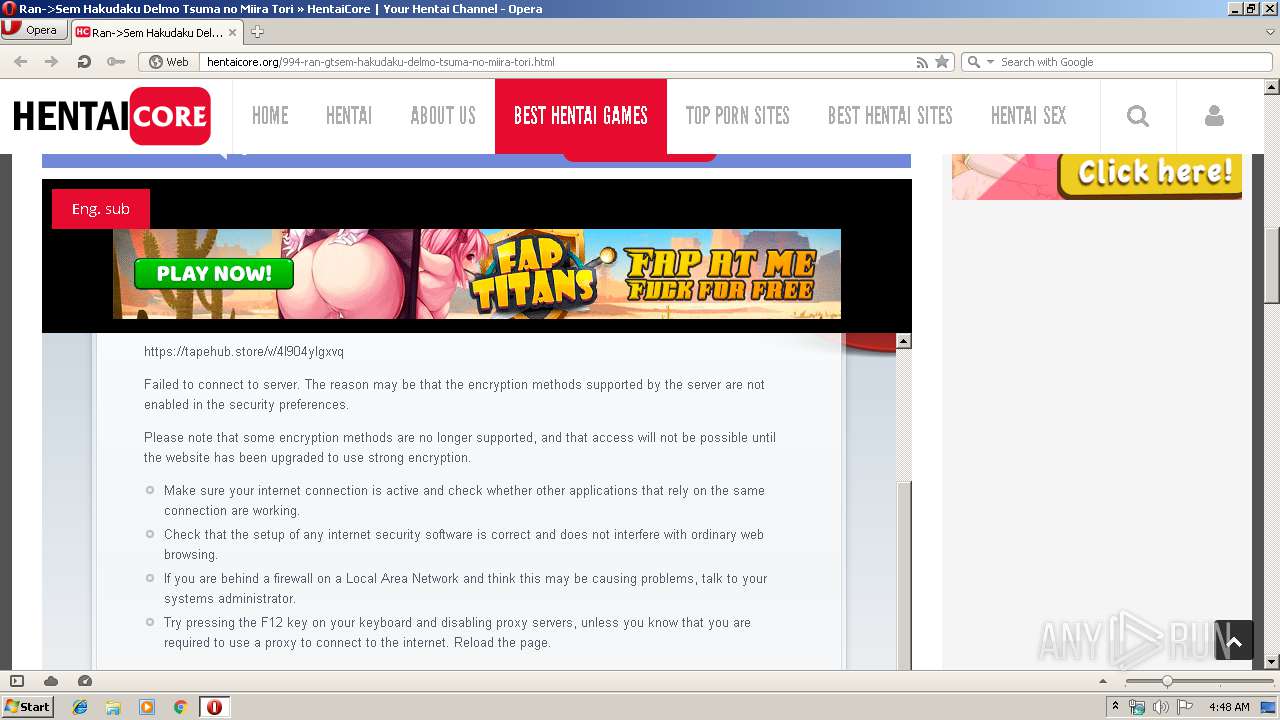Open the Windows Explorer folder taskbar icon
Screen dimensions: 1280x720
(113, 707)
